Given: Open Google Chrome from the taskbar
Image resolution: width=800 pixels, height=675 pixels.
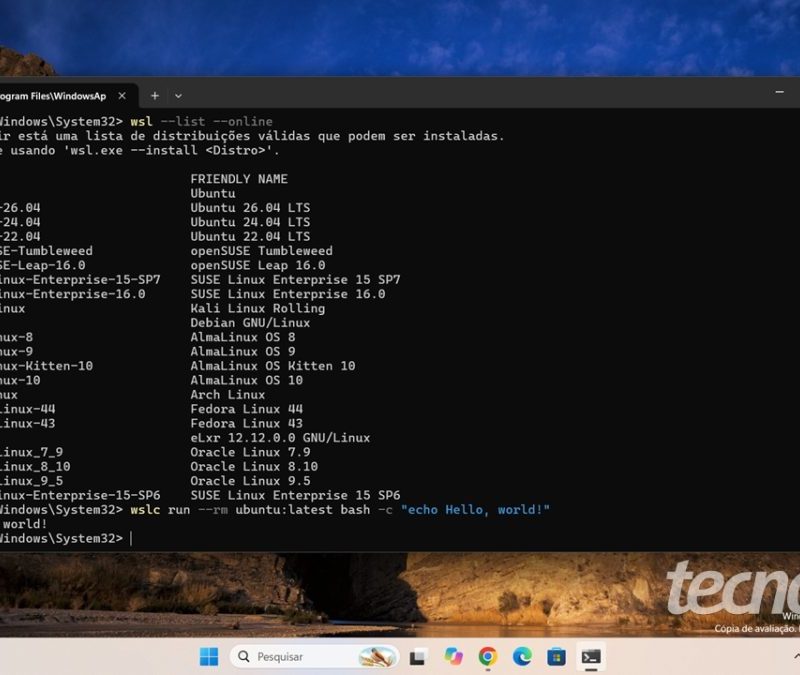Looking at the screenshot, I should tap(488, 657).
